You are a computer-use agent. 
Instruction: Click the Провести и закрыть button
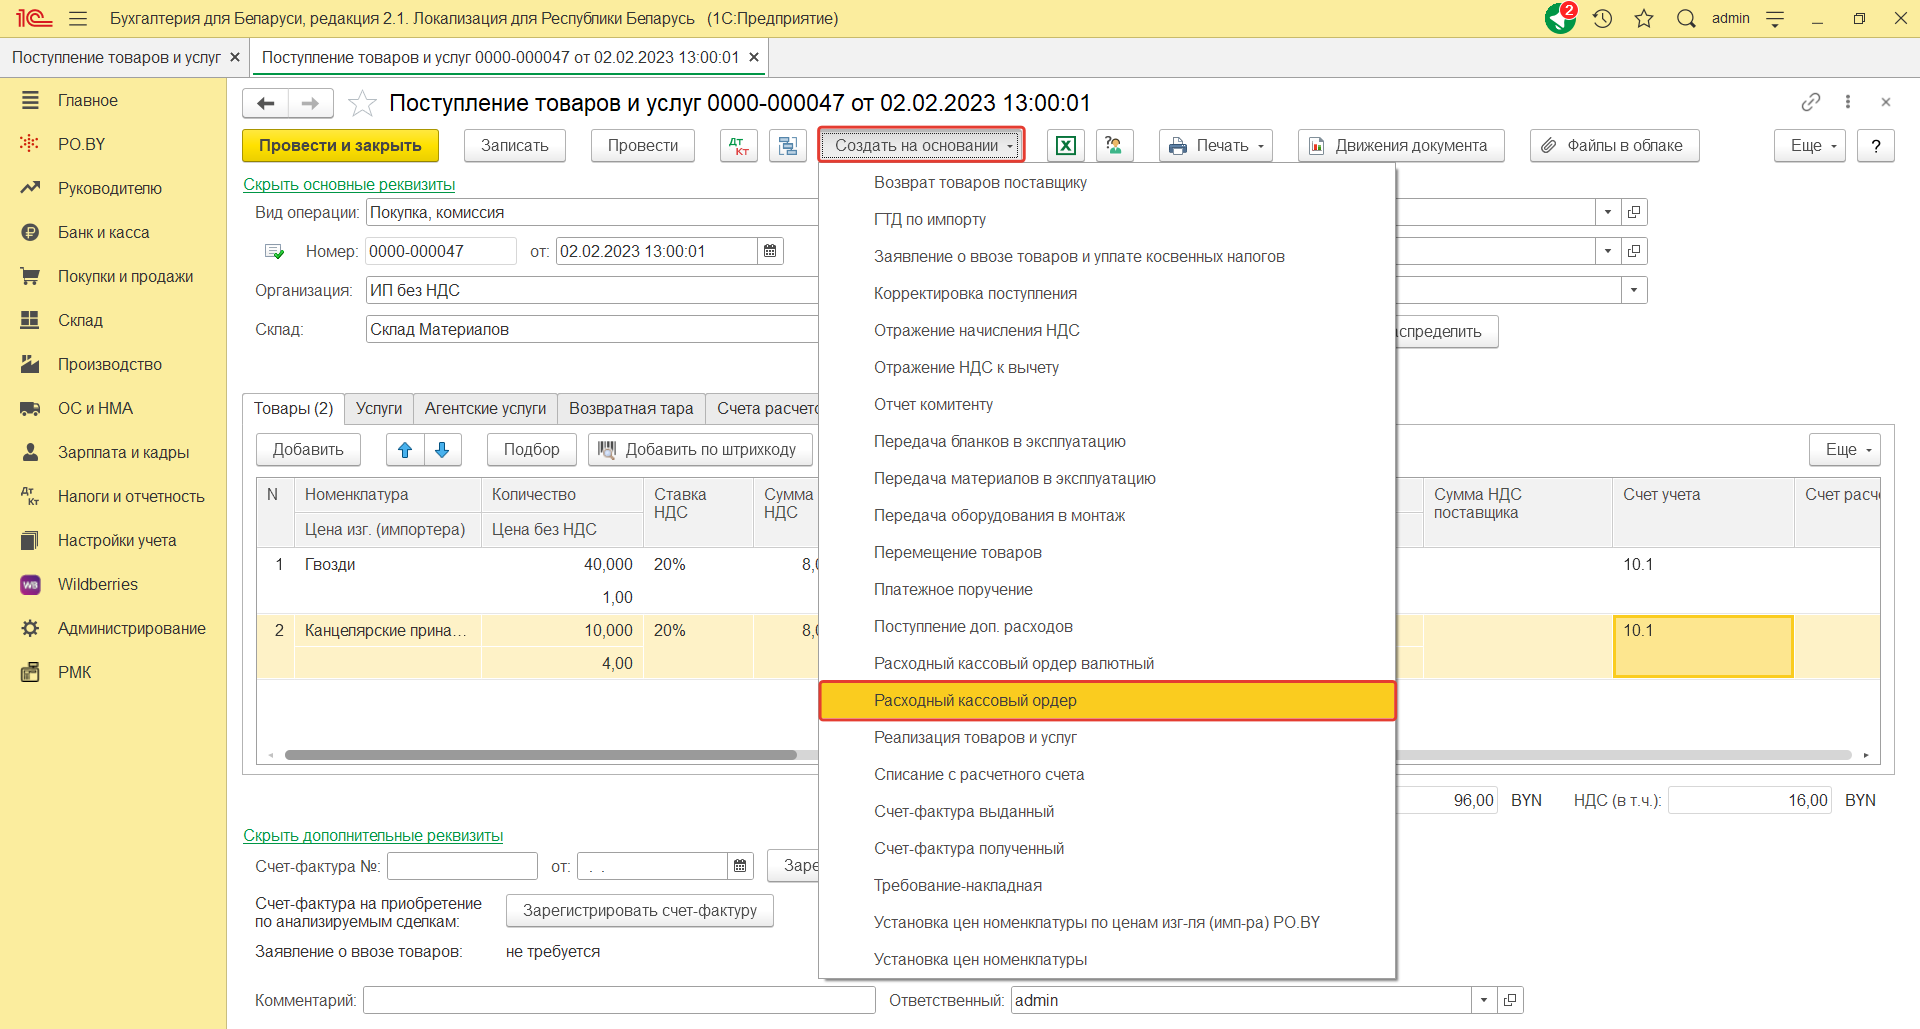pos(340,146)
